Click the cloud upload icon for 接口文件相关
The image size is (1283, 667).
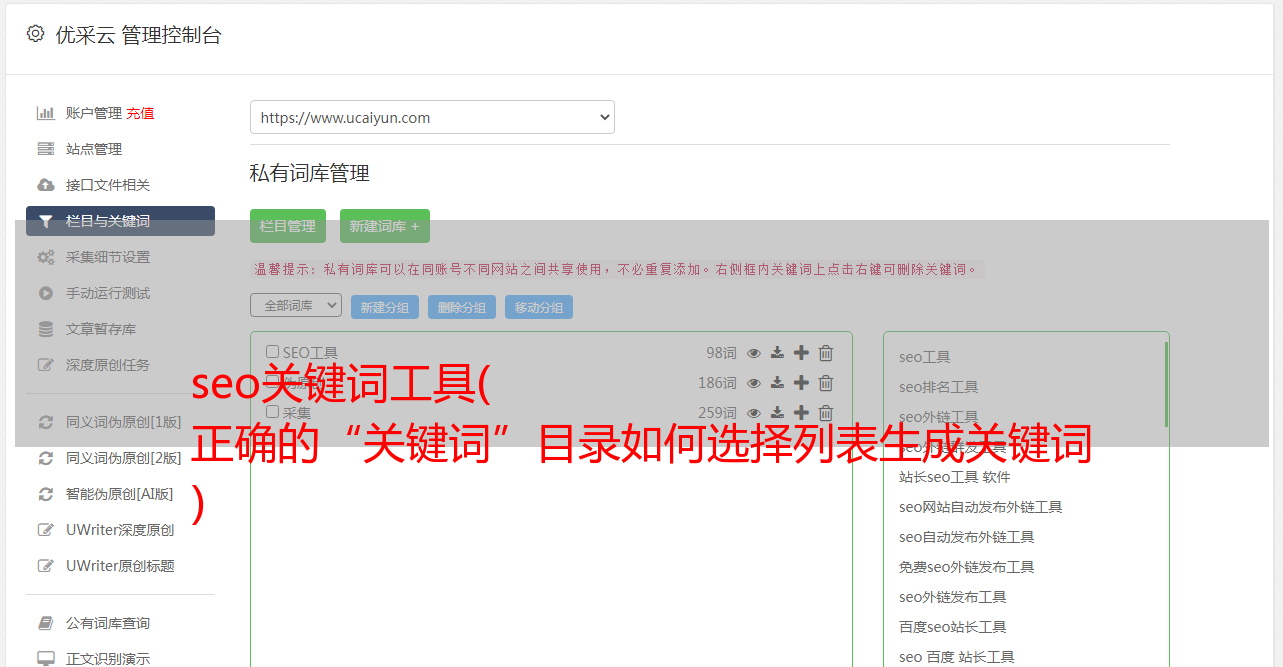tap(45, 185)
